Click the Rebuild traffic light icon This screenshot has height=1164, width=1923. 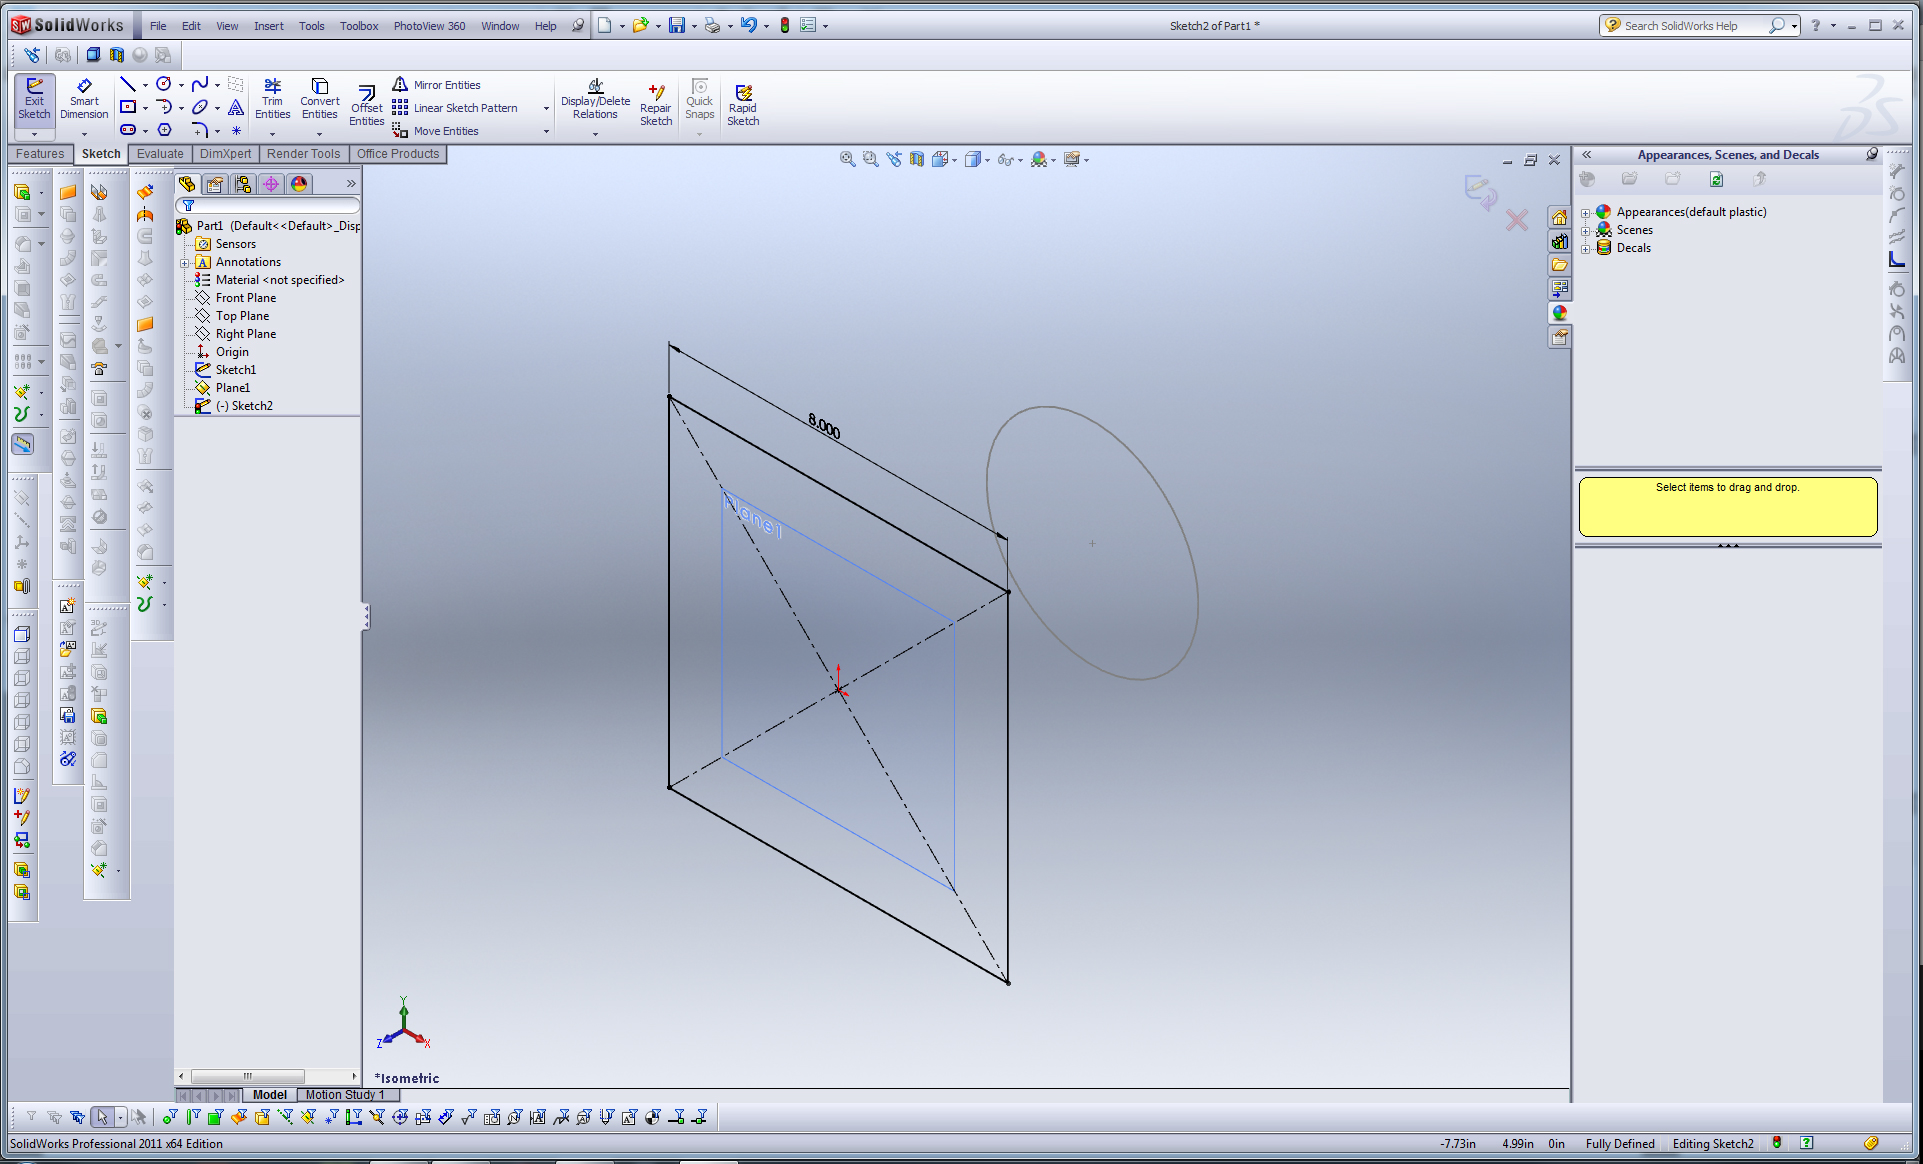(785, 26)
